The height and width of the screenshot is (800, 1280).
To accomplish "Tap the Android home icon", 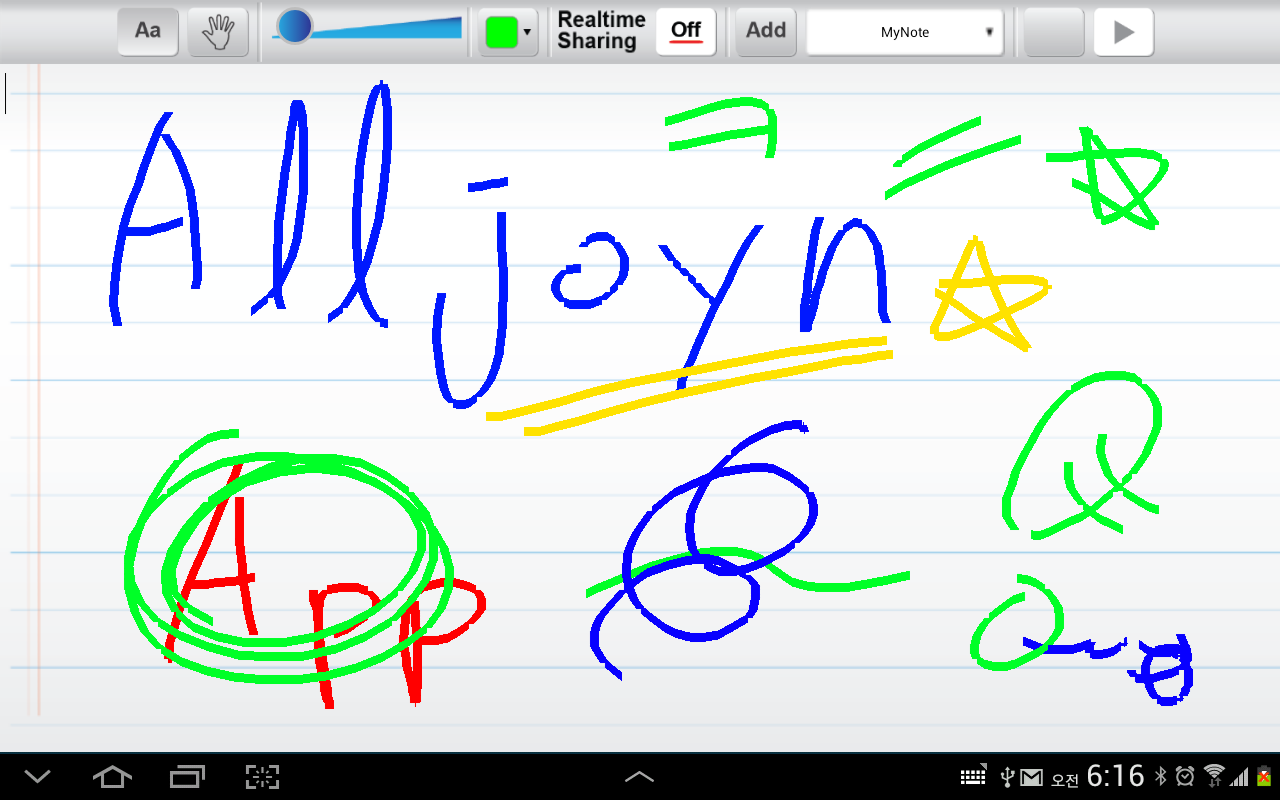I will (x=112, y=776).
